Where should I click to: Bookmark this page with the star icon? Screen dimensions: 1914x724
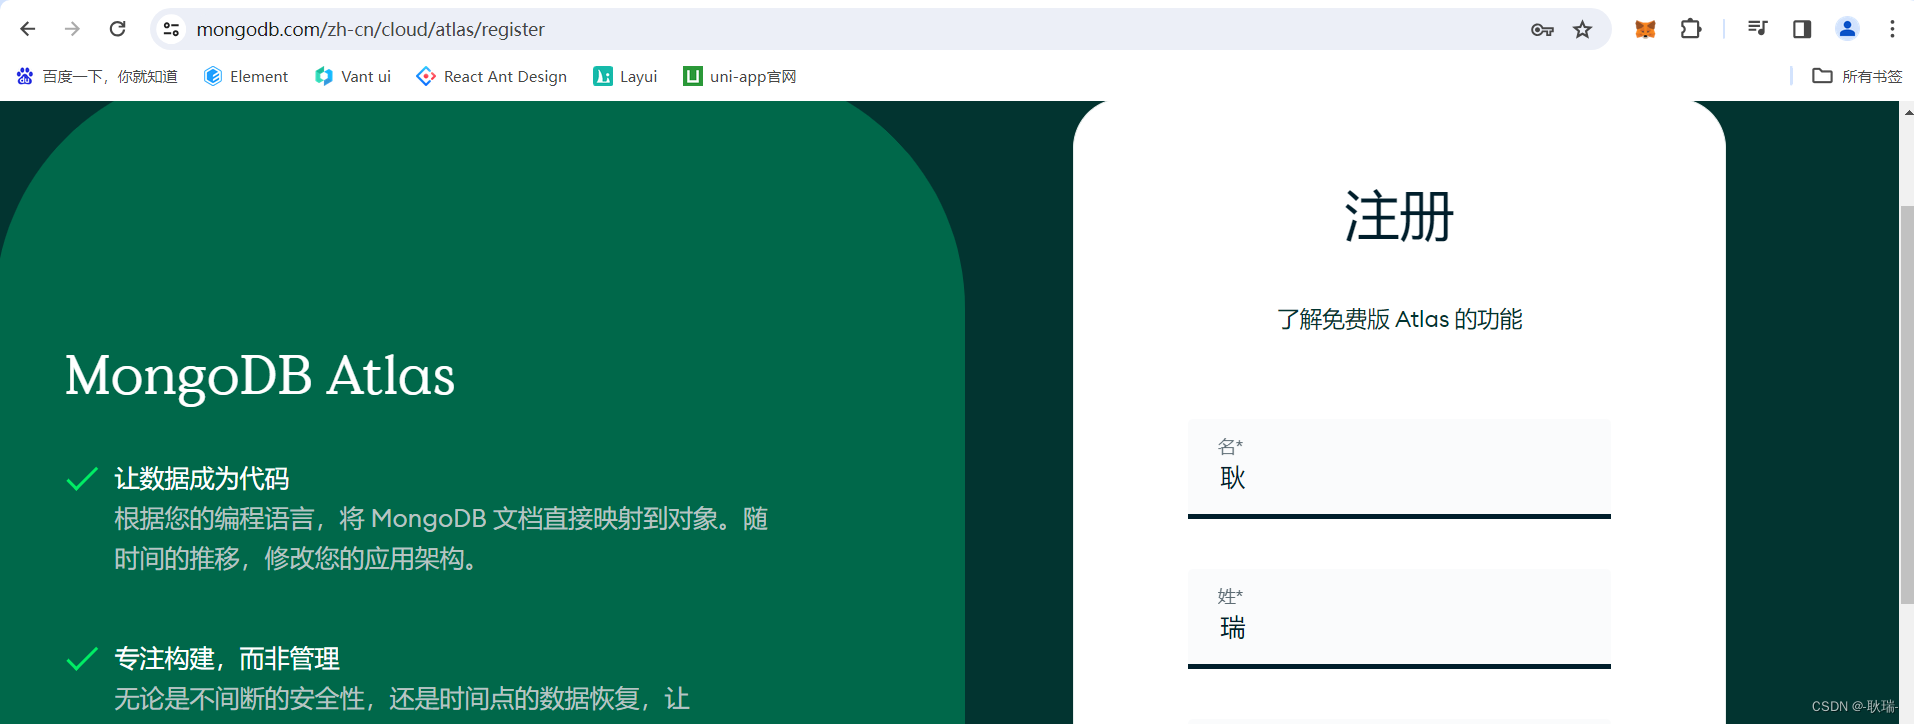1582,30
